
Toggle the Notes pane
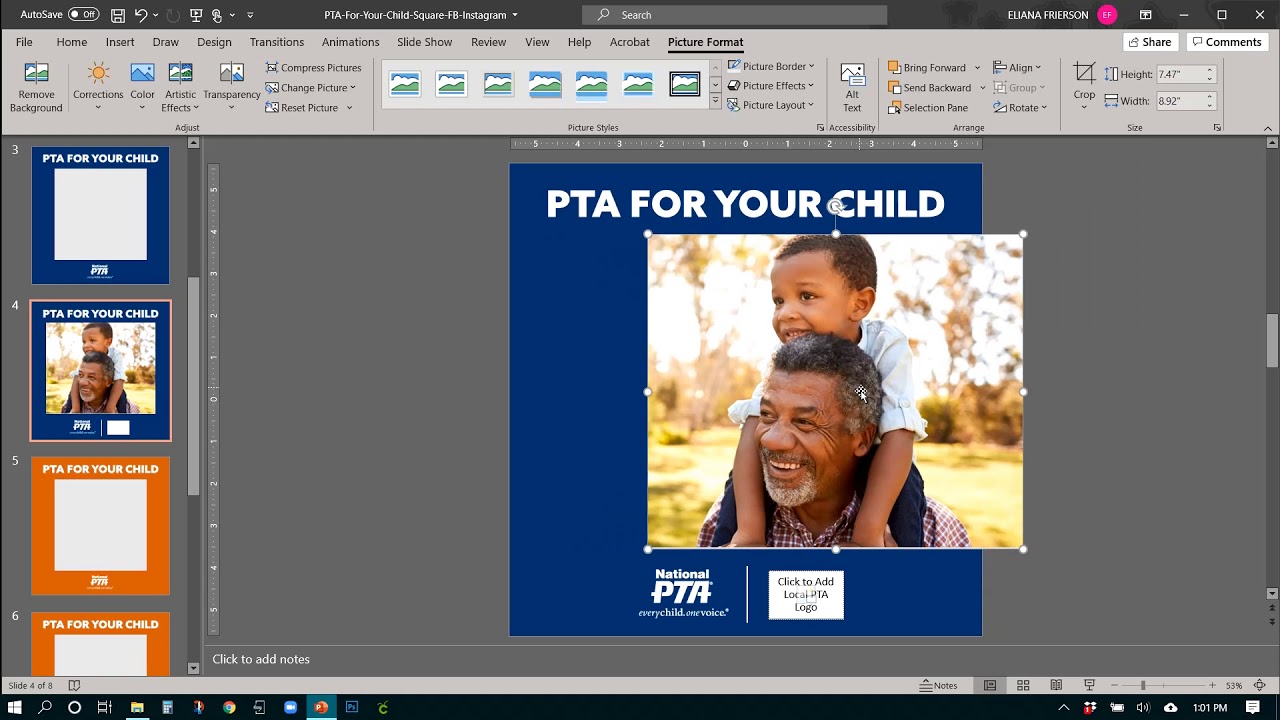[x=939, y=685]
